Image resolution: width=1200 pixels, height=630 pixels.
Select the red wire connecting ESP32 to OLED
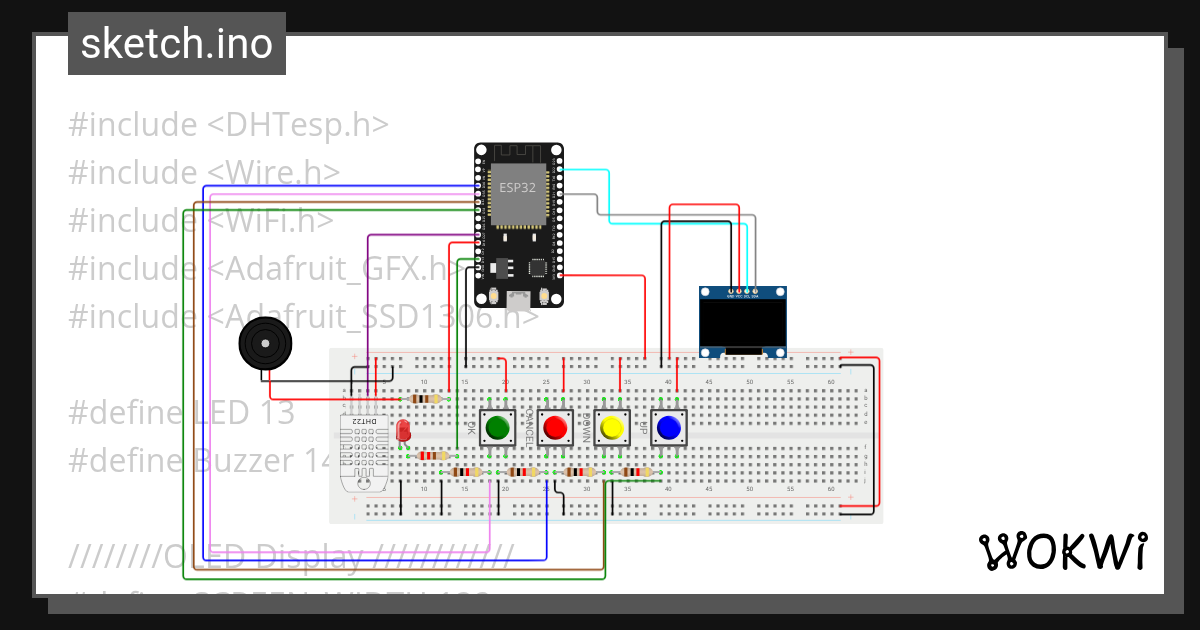[x=700, y=205]
